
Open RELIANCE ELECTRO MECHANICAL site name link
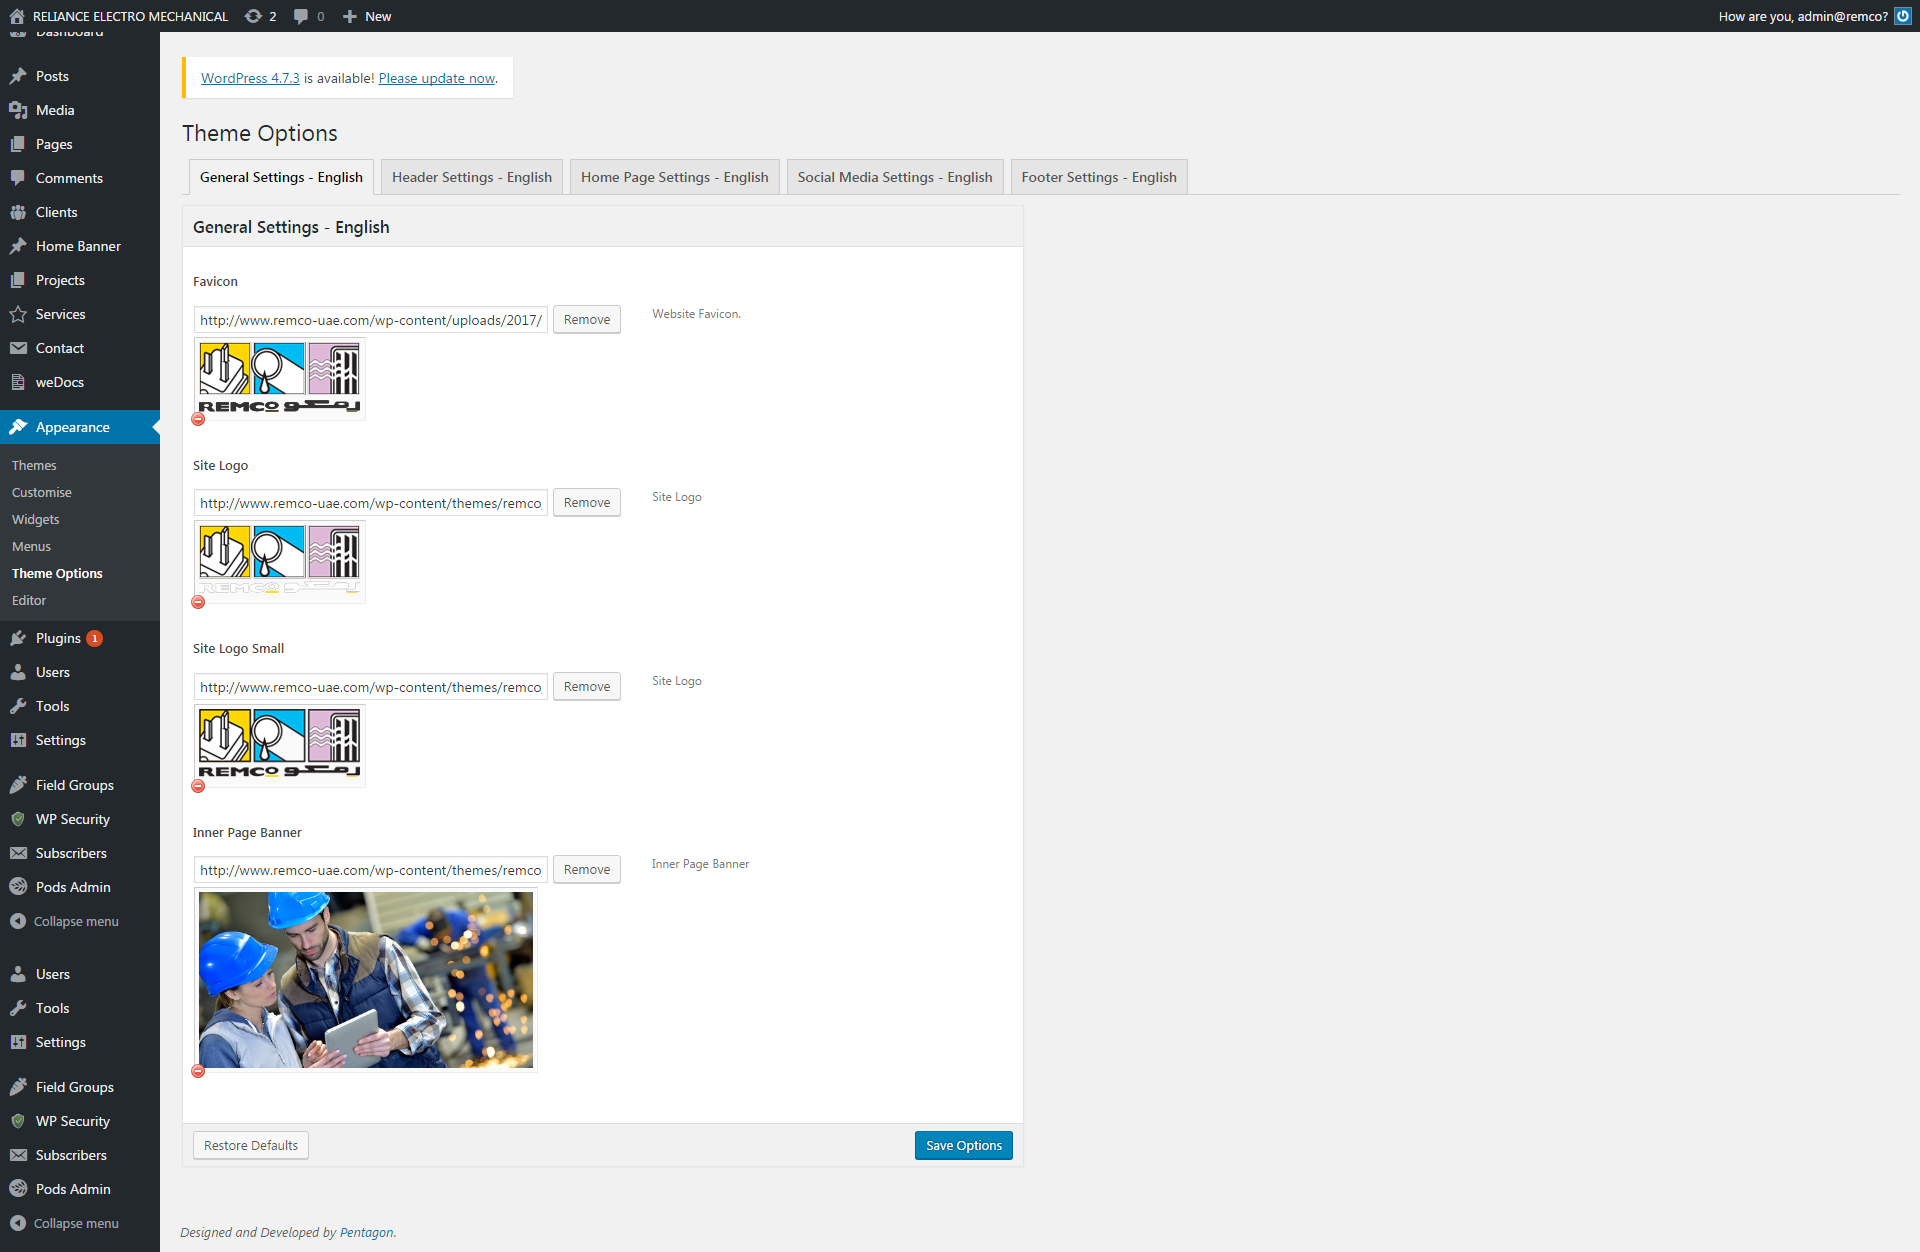pos(130,16)
